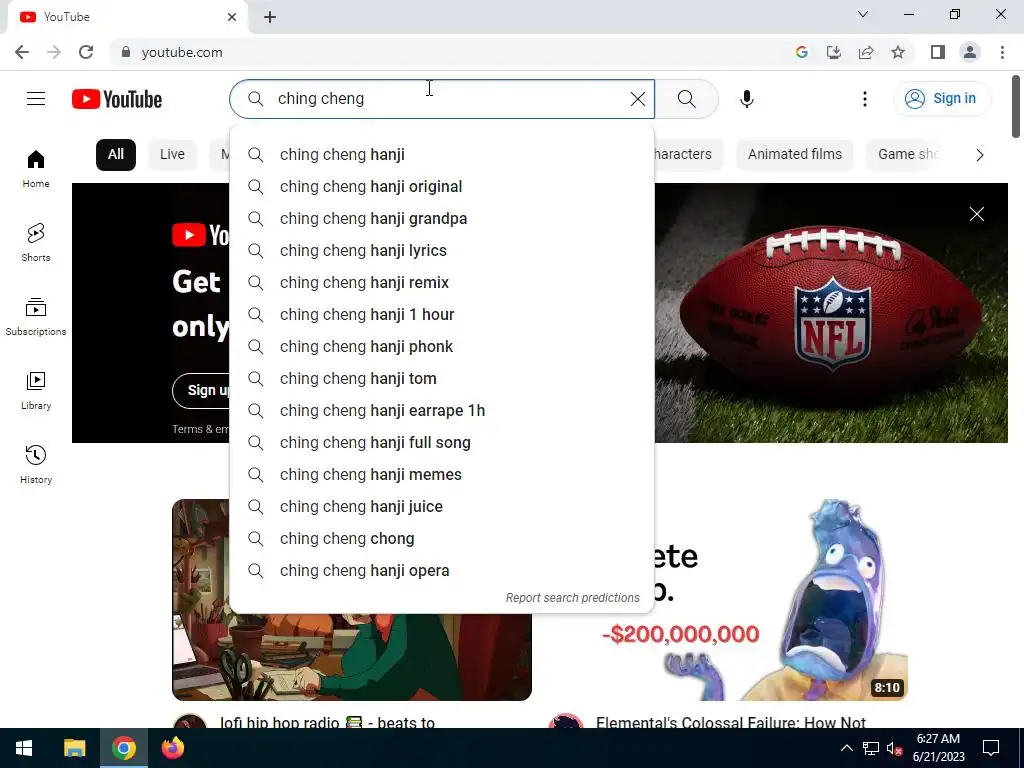Select the Animated films chip

click(795, 155)
